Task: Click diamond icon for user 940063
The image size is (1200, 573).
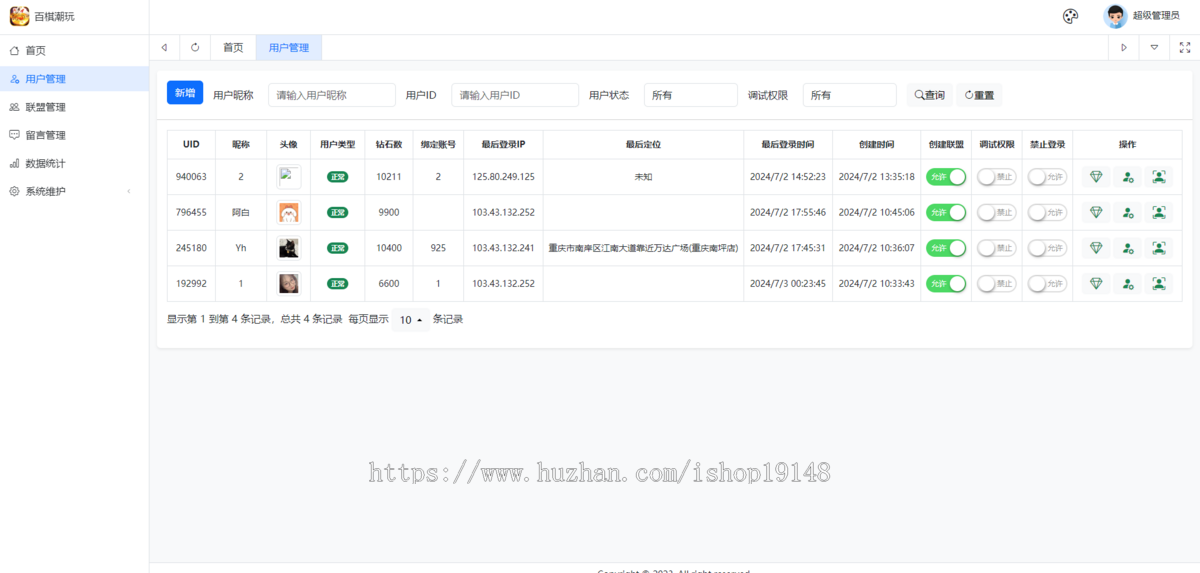Action: [x=1097, y=177]
